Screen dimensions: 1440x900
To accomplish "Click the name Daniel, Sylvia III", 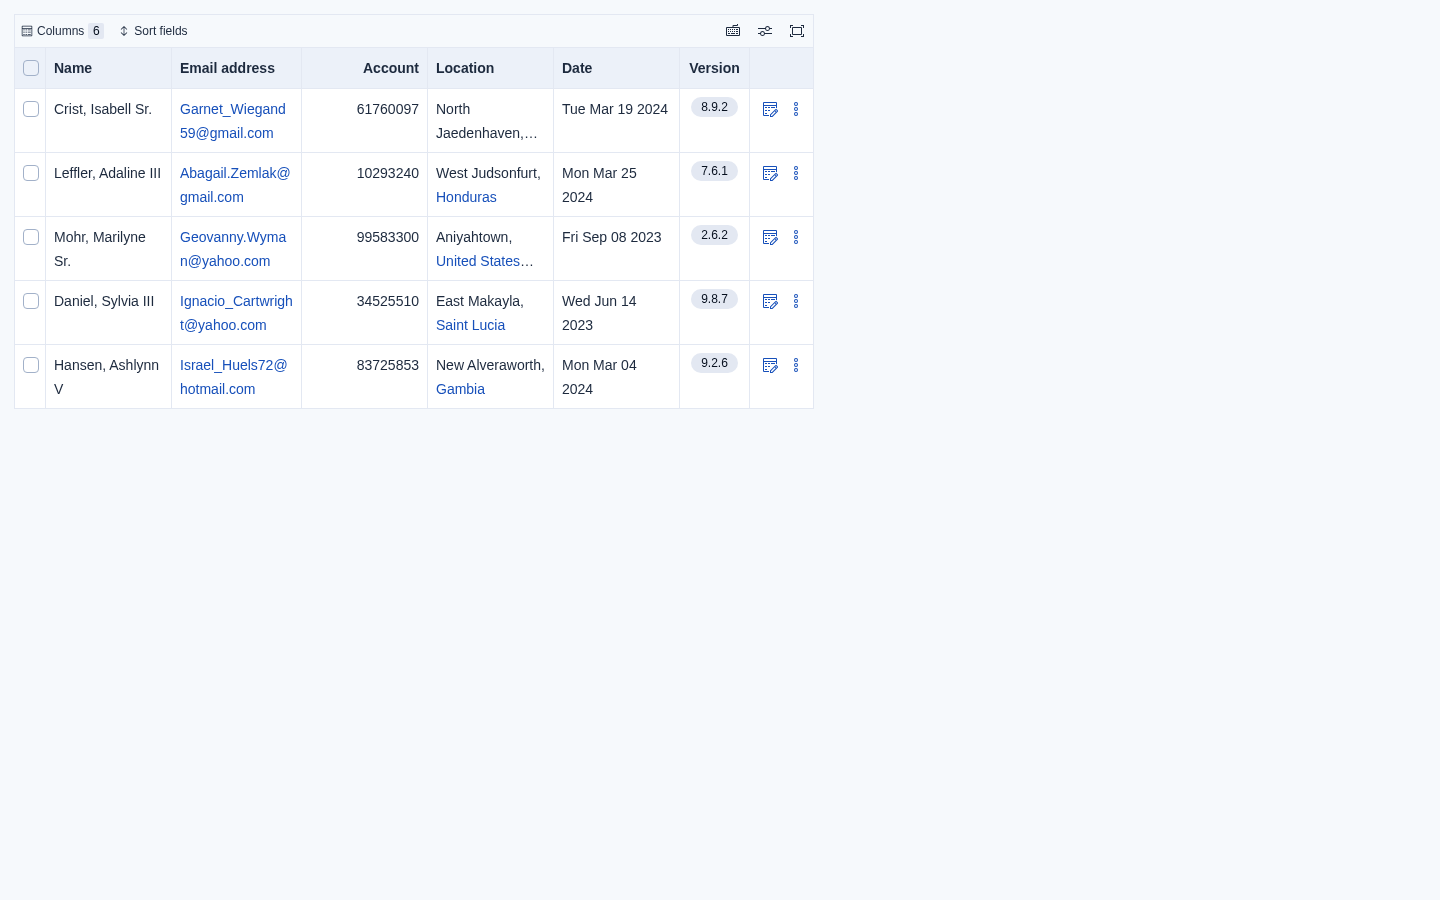I will [104, 301].
